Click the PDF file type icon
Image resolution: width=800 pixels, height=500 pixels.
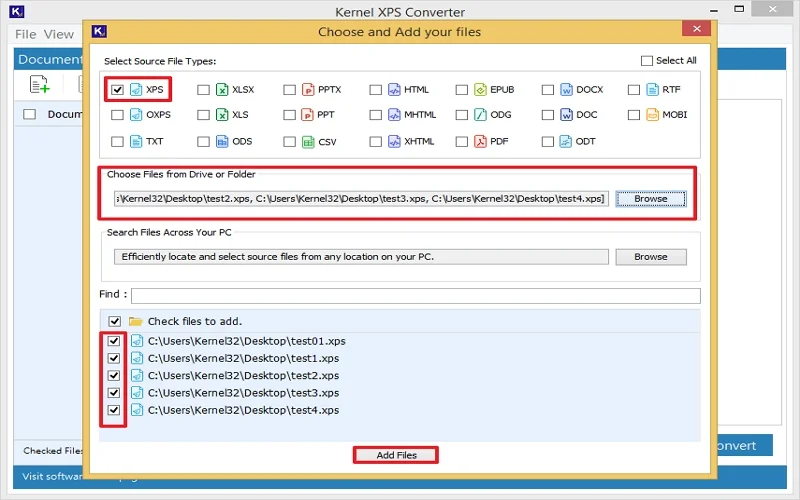[480, 142]
